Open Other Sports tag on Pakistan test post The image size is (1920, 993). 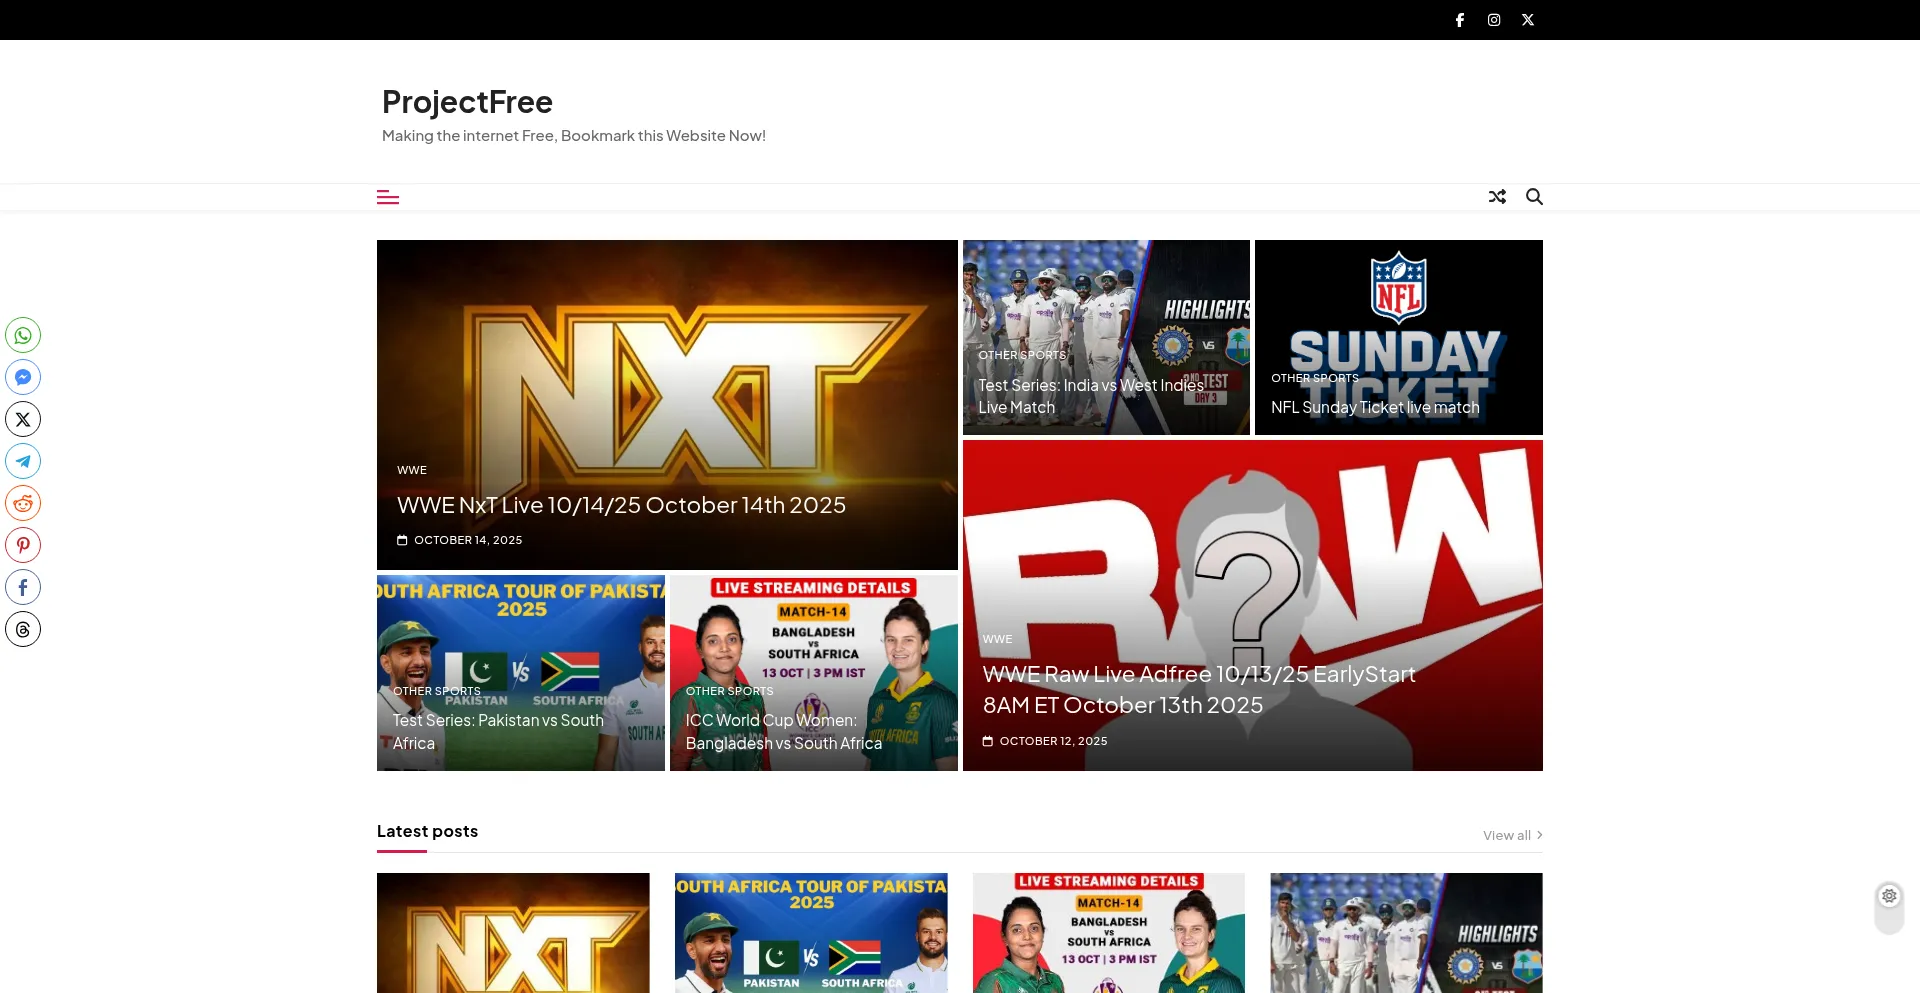(437, 691)
